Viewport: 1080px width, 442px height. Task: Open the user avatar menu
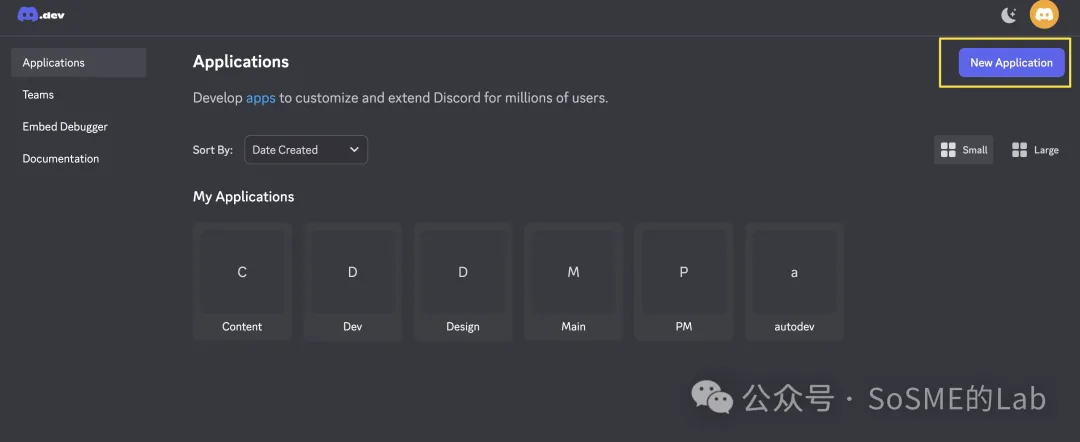[1044, 15]
